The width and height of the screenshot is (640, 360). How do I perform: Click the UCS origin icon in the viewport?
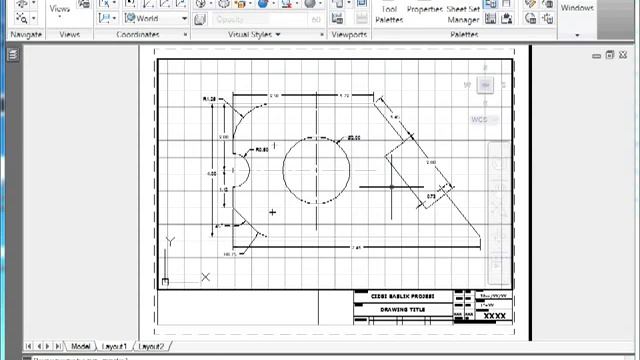(x=165, y=282)
